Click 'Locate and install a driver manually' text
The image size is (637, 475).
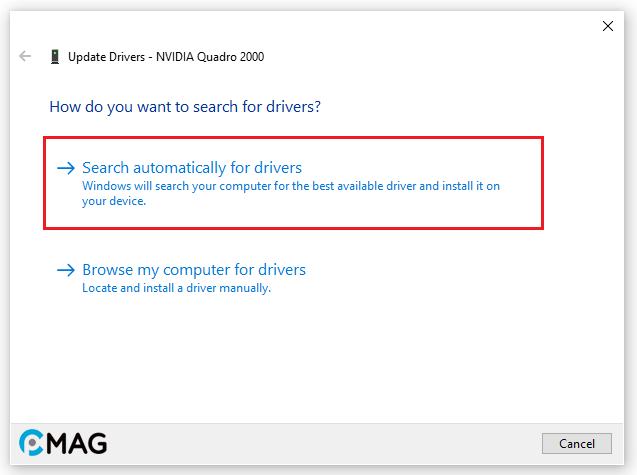tap(177, 288)
